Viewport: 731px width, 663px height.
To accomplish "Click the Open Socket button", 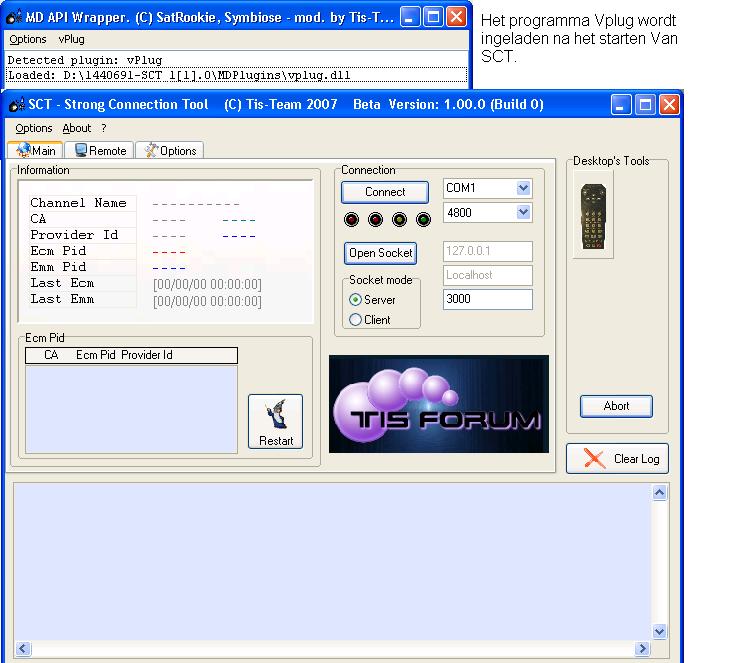I will [x=380, y=253].
